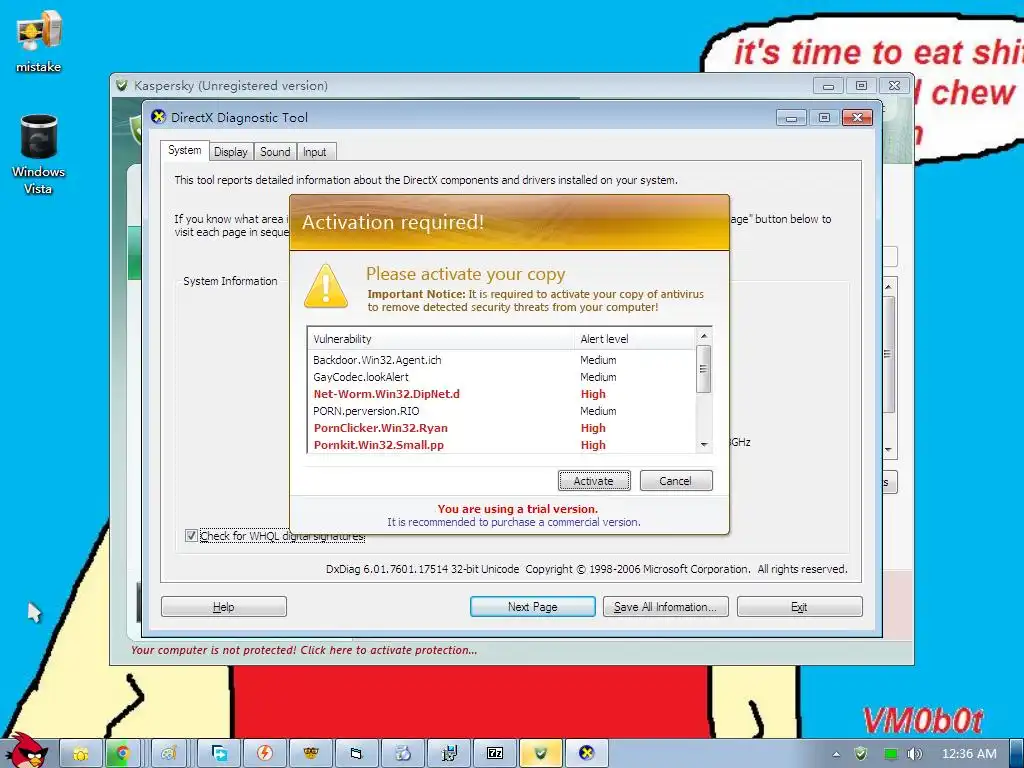Click 'purchase a commercial version' text
Image resolution: width=1024 pixels, height=768 pixels.
coord(566,522)
